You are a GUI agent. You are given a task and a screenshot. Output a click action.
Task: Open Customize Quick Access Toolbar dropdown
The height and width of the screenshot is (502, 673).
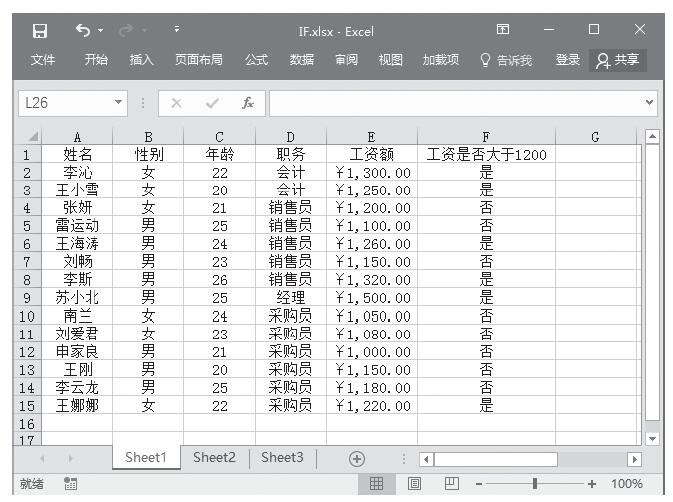tap(177, 31)
